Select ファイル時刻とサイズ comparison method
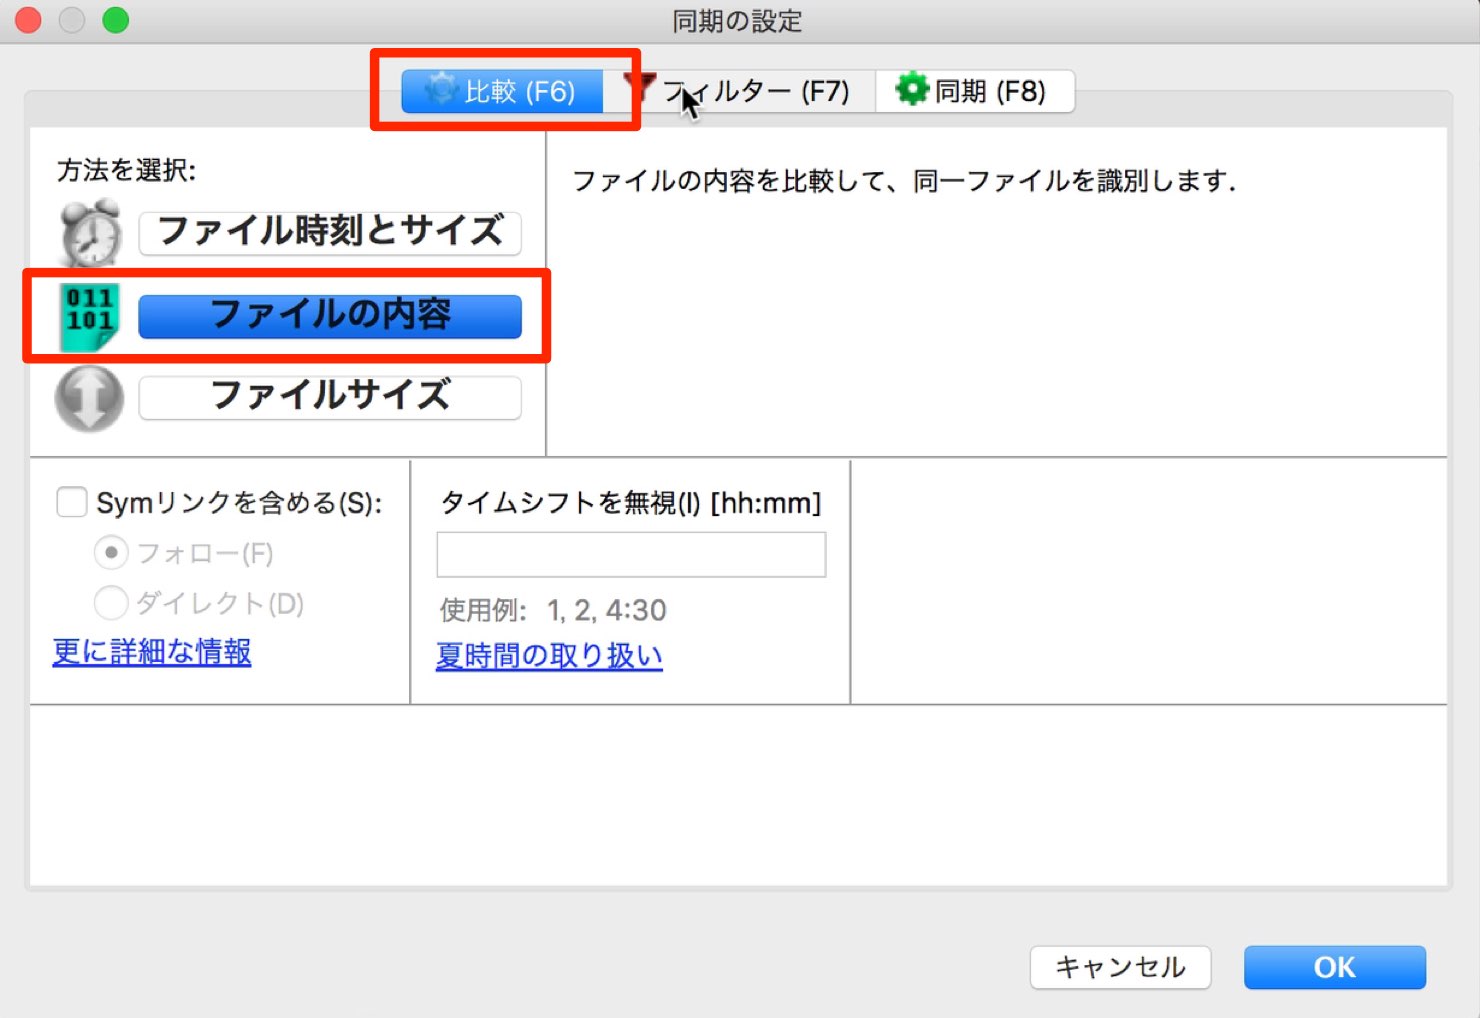Viewport: 1480px width, 1018px height. click(330, 232)
